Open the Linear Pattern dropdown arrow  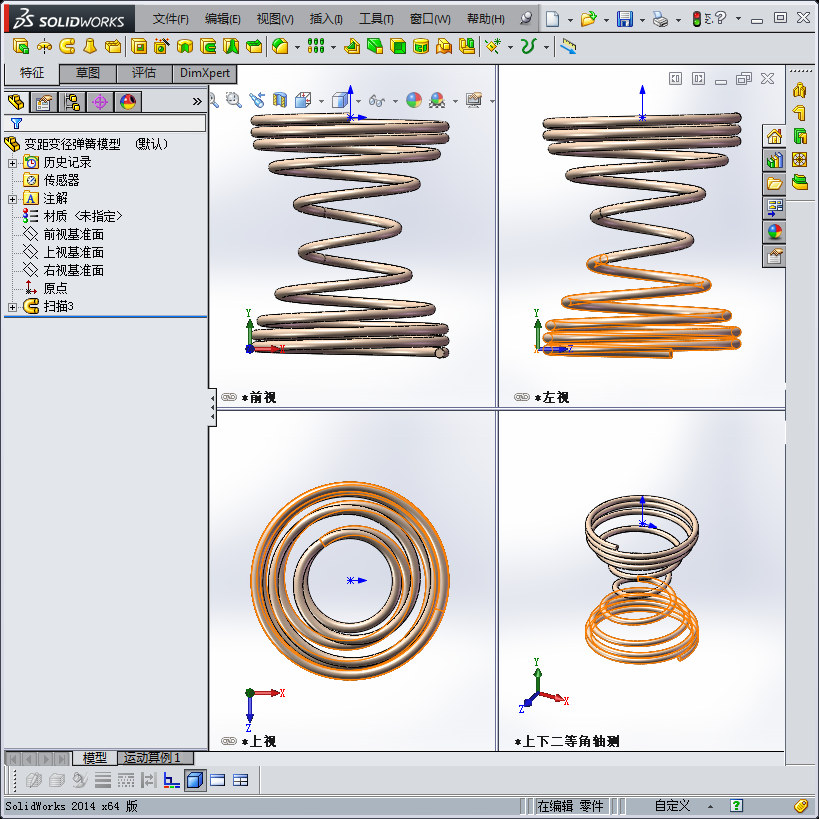click(333, 47)
